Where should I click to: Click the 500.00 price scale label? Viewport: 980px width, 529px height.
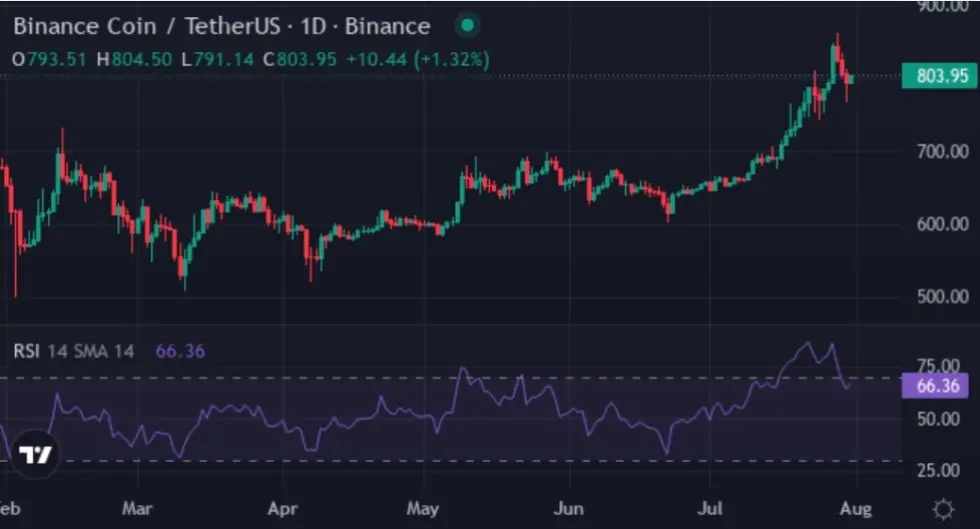pyautogui.click(x=942, y=296)
